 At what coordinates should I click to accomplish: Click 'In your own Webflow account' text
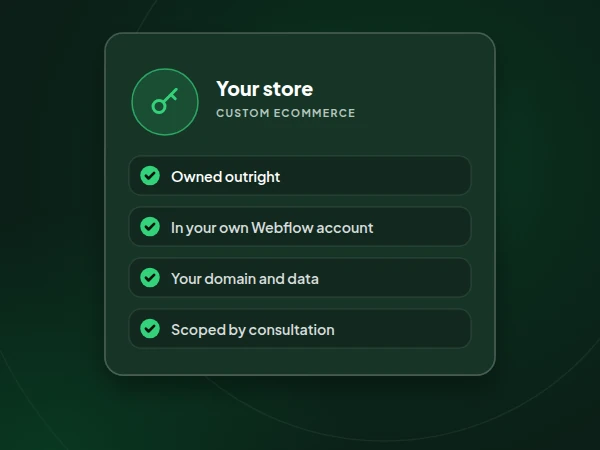pos(272,228)
